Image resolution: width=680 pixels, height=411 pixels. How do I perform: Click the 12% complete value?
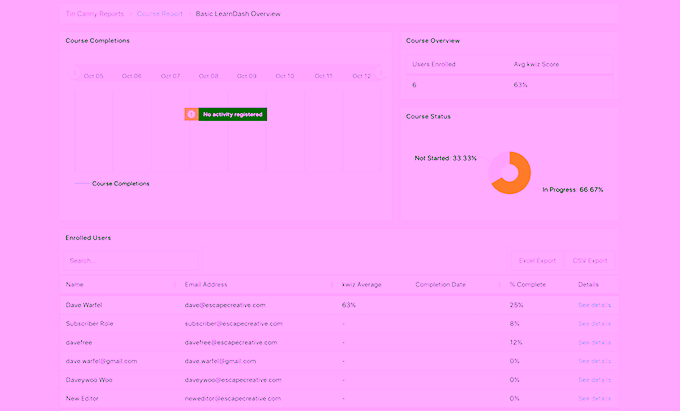click(x=516, y=342)
